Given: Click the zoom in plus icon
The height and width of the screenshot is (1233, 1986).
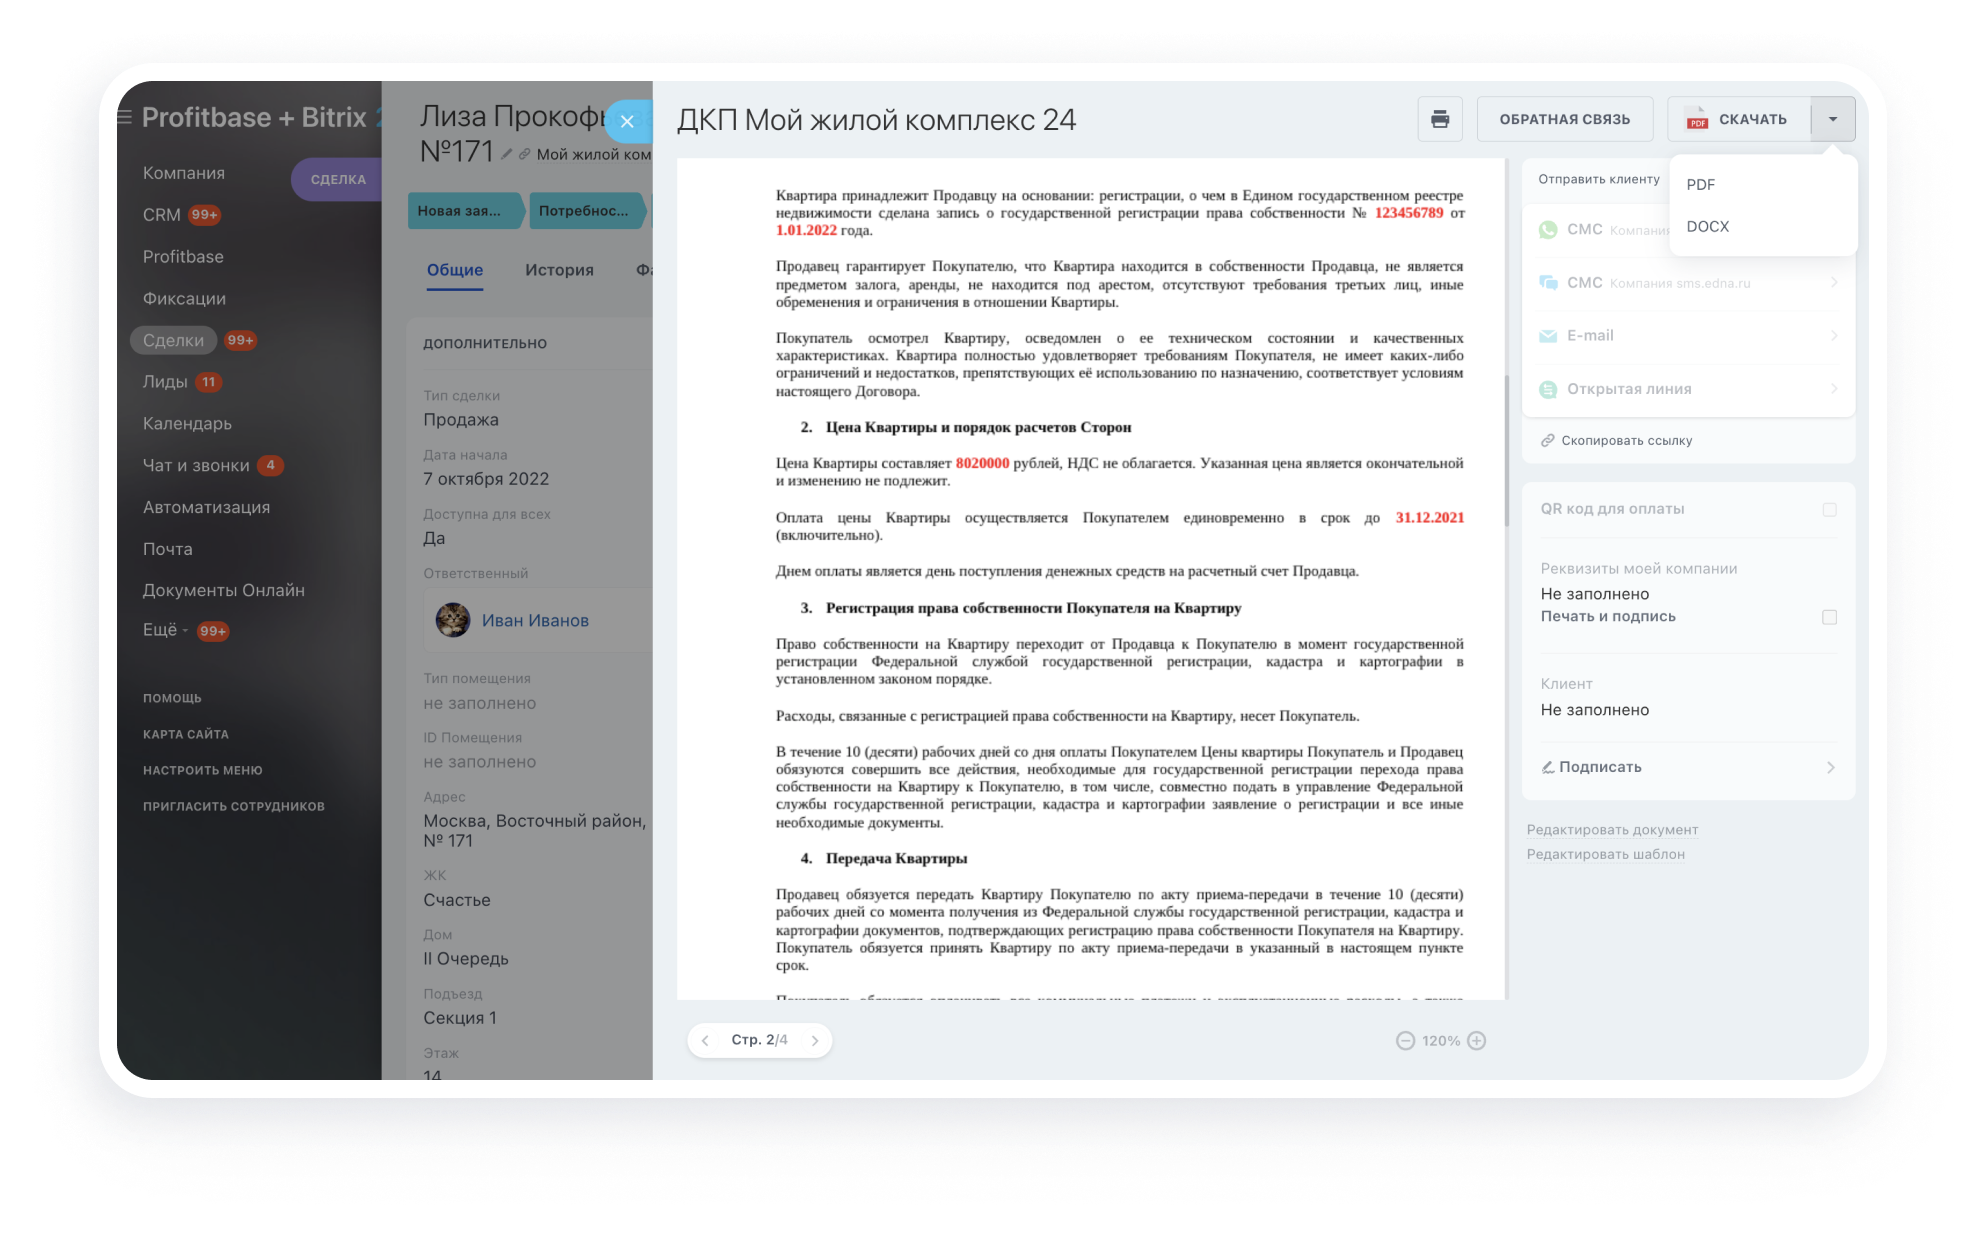Looking at the screenshot, I should click(1477, 1041).
